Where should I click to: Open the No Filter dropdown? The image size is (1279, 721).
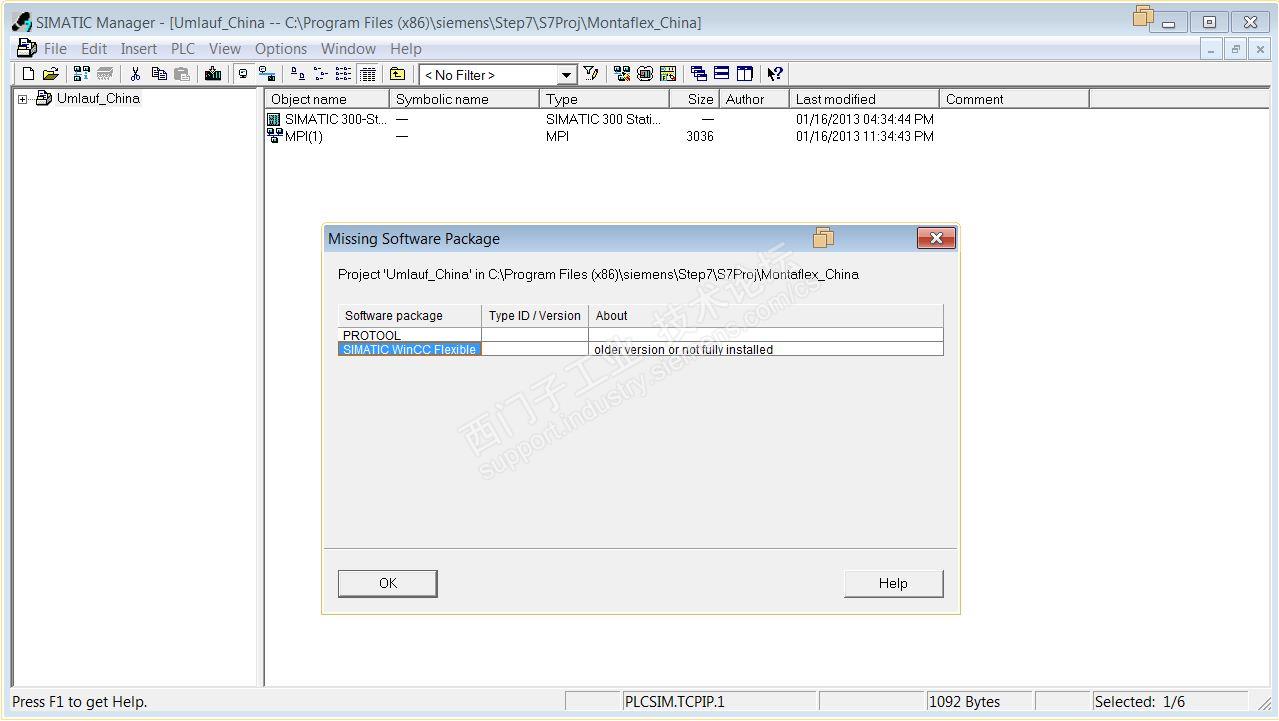pos(567,75)
